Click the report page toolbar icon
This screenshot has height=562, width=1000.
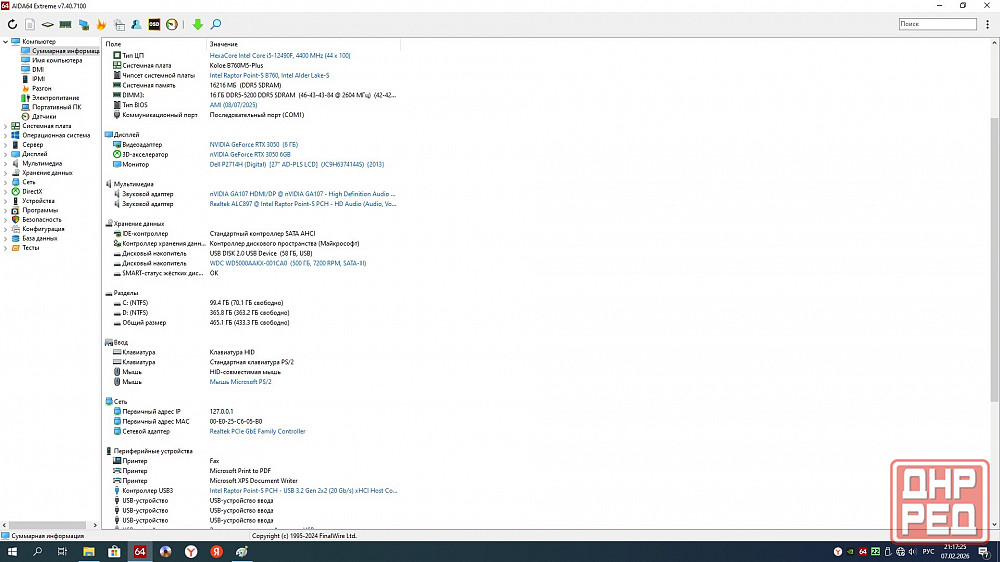click(x=30, y=24)
